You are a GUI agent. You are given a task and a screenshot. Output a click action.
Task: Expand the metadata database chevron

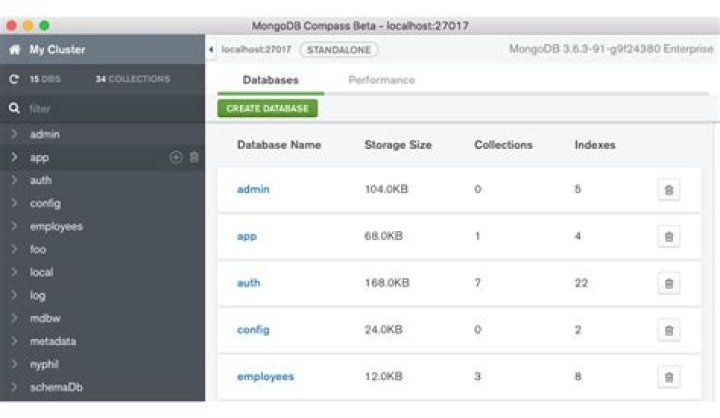14,341
